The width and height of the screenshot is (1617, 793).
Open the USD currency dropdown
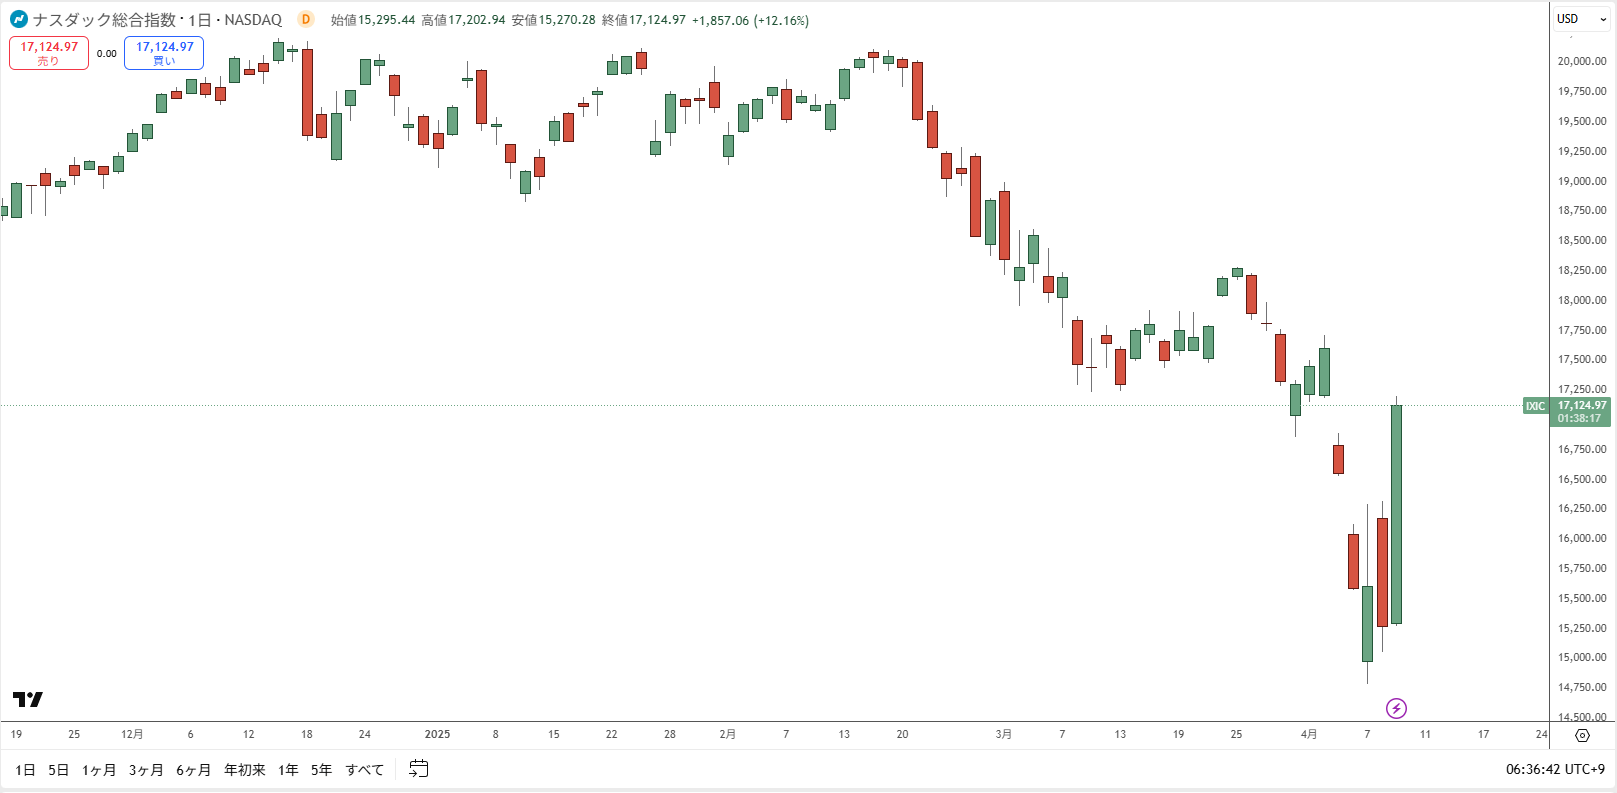[1582, 19]
